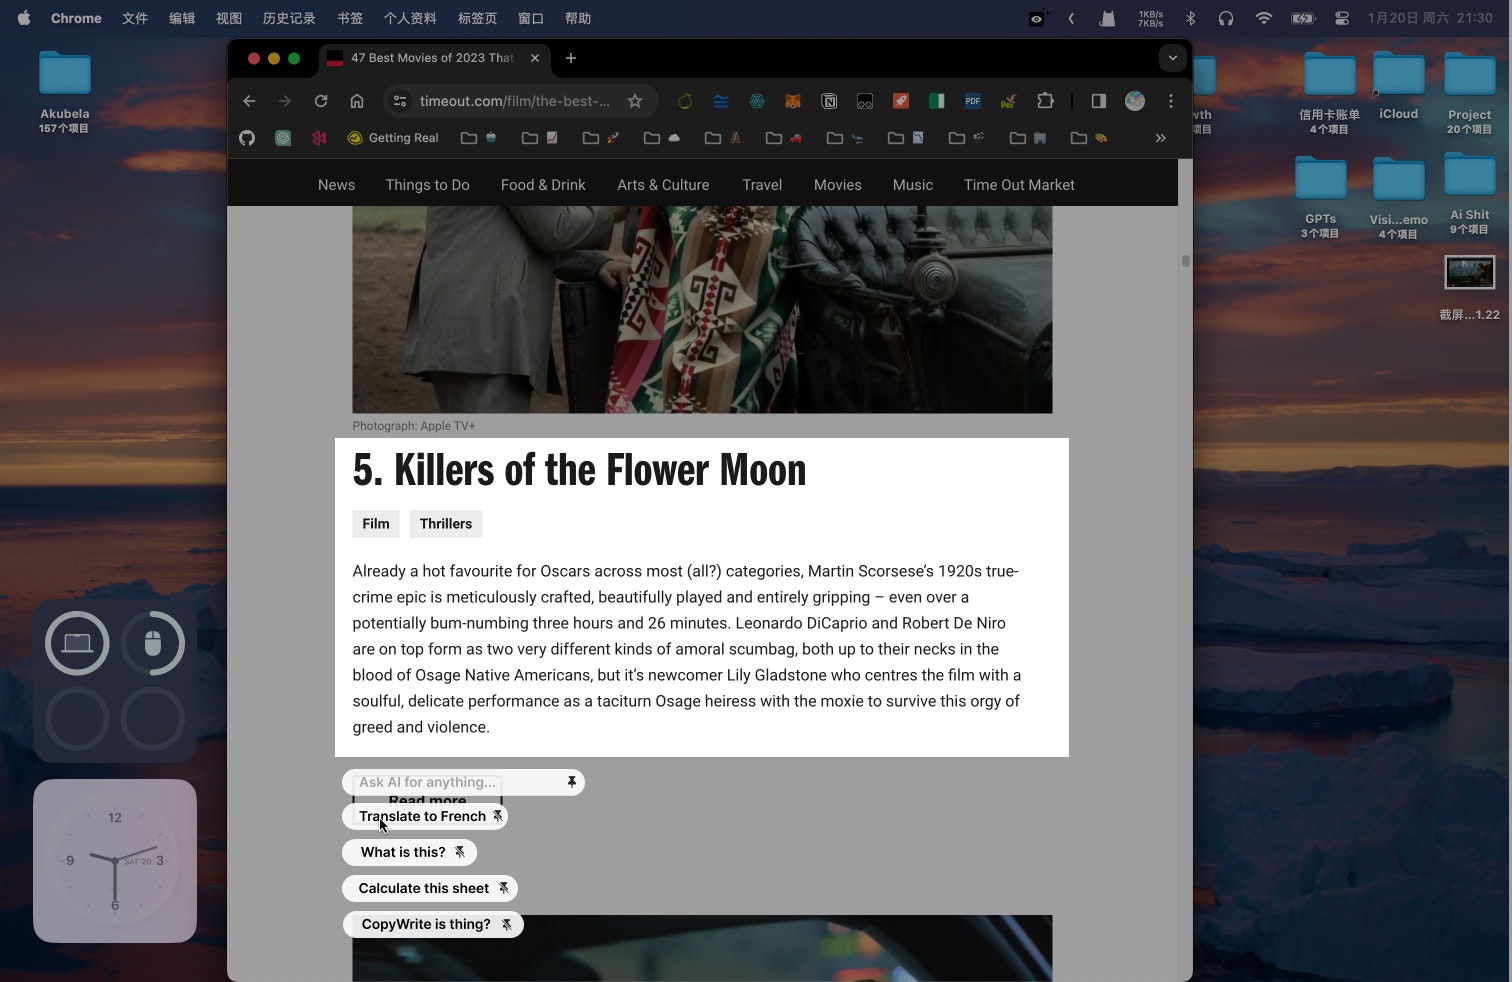Image resolution: width=1512 pixels, height=982 pixels.
Task: Click the PDF extension icon
Action: (x=973, y=101)
